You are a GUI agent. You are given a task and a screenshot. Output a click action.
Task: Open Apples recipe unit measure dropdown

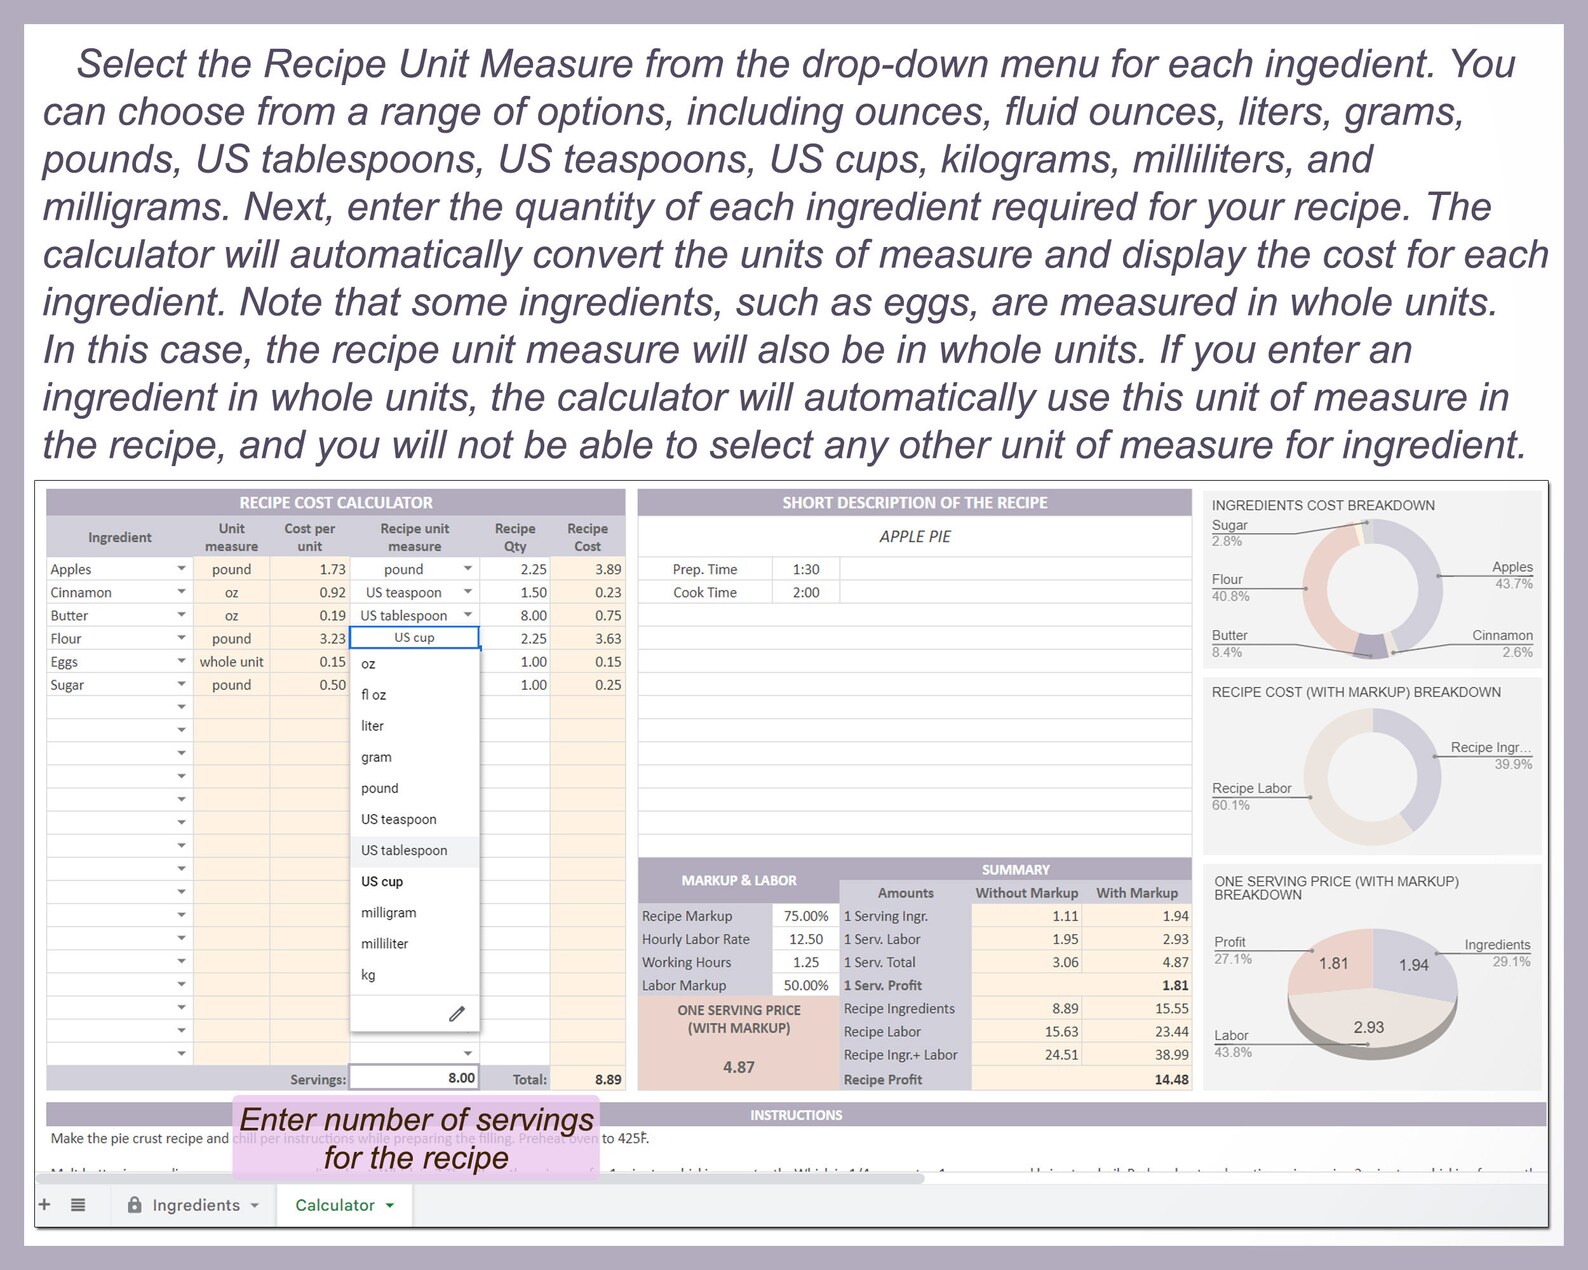coord(467,568)
